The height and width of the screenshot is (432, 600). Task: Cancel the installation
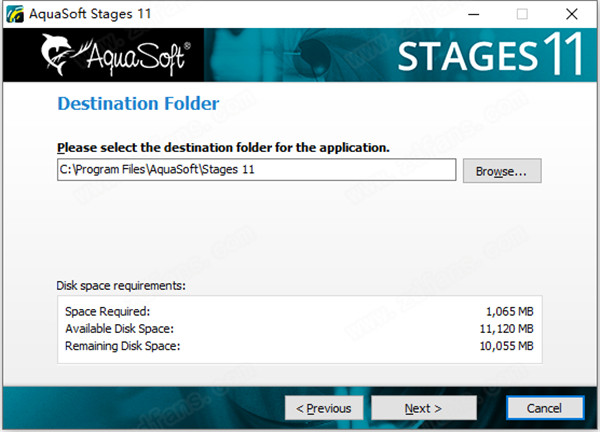click(545, 408)
